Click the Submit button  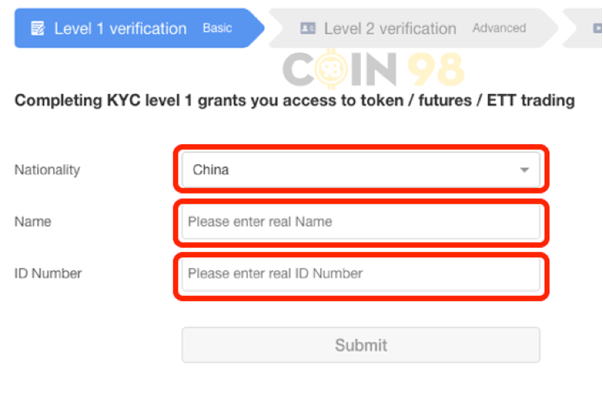coord(361,345)
